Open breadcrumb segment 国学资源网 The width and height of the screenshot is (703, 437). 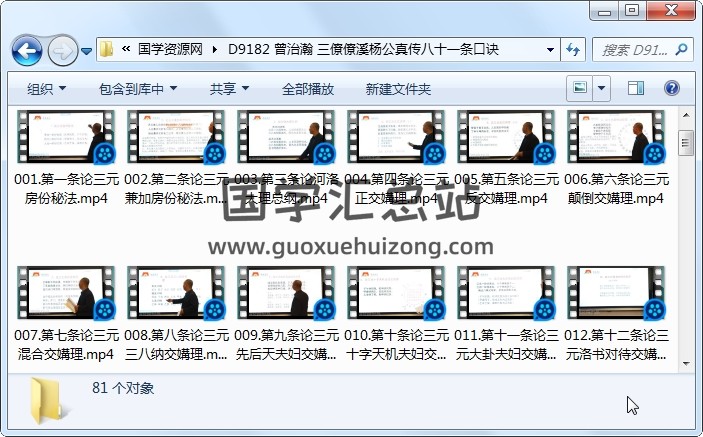click(x=170, y=49)
